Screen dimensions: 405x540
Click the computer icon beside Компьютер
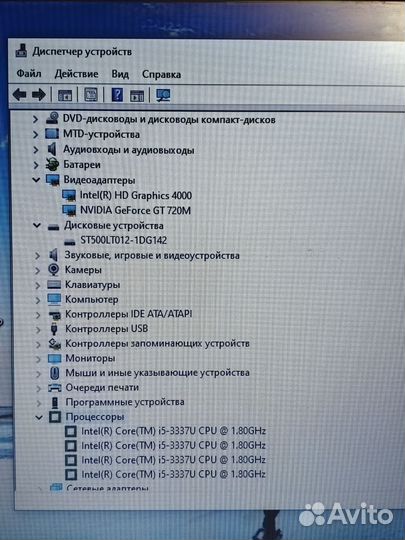(x=54, y=299)
